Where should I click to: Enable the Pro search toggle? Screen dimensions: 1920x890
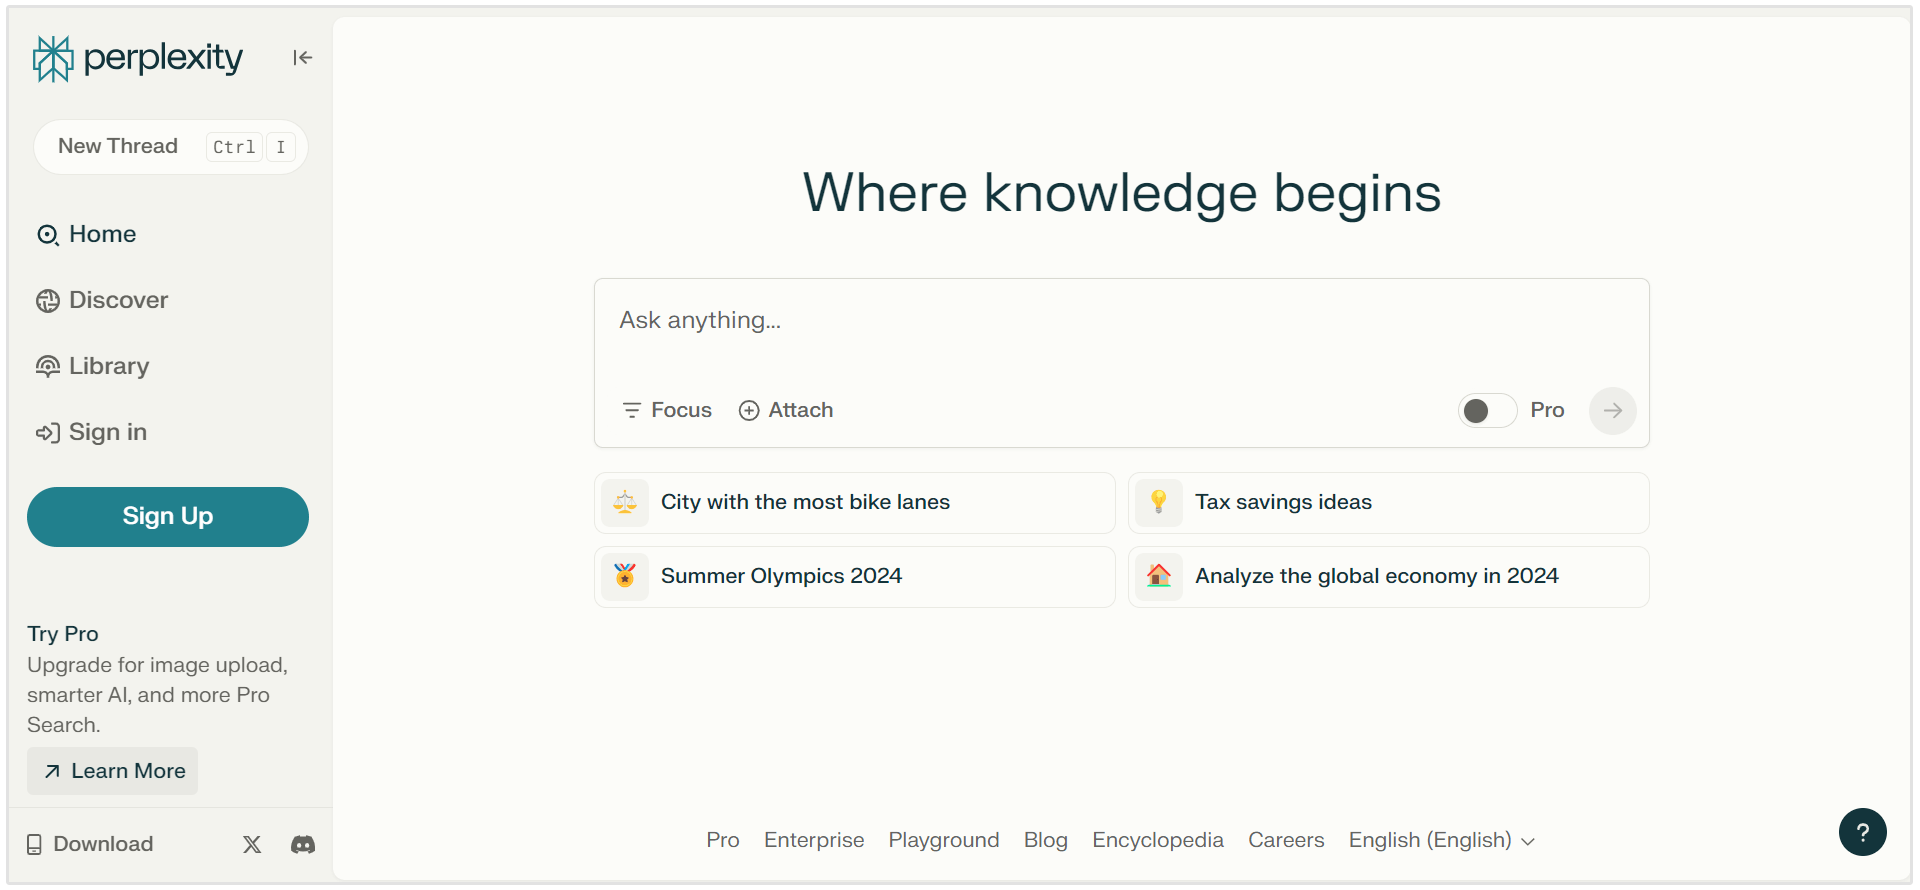point(1486,411)
